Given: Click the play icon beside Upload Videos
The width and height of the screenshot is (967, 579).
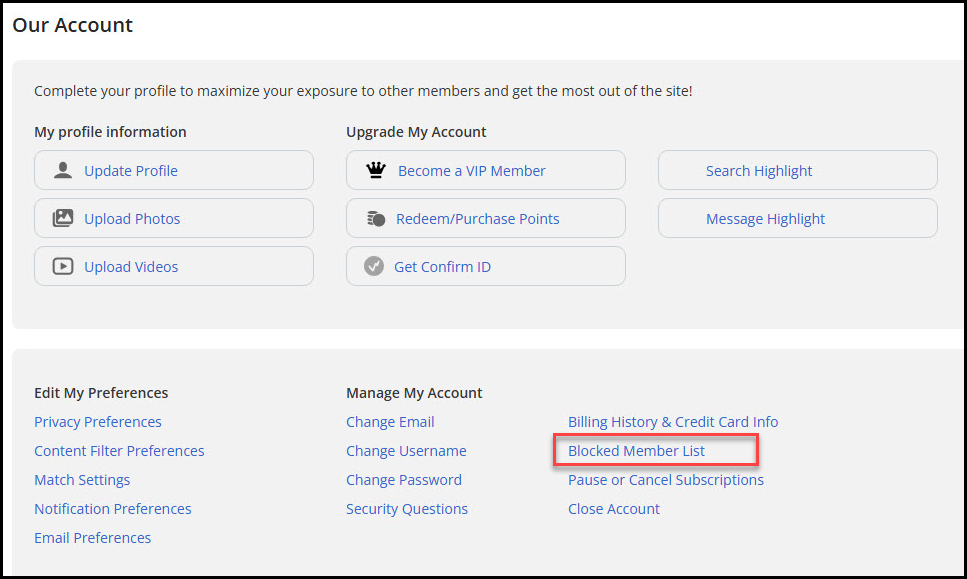Looking at the screenshot, I should [63, 266].
